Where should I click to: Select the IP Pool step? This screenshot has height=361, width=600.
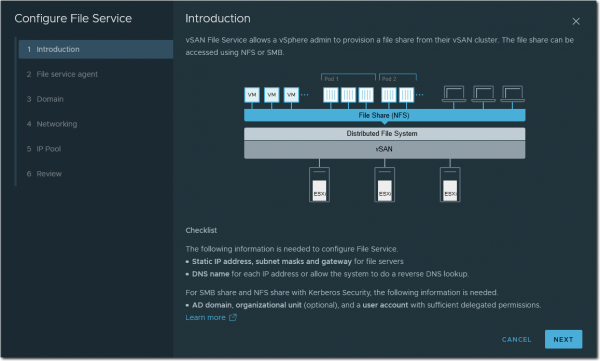pos(96,149)
